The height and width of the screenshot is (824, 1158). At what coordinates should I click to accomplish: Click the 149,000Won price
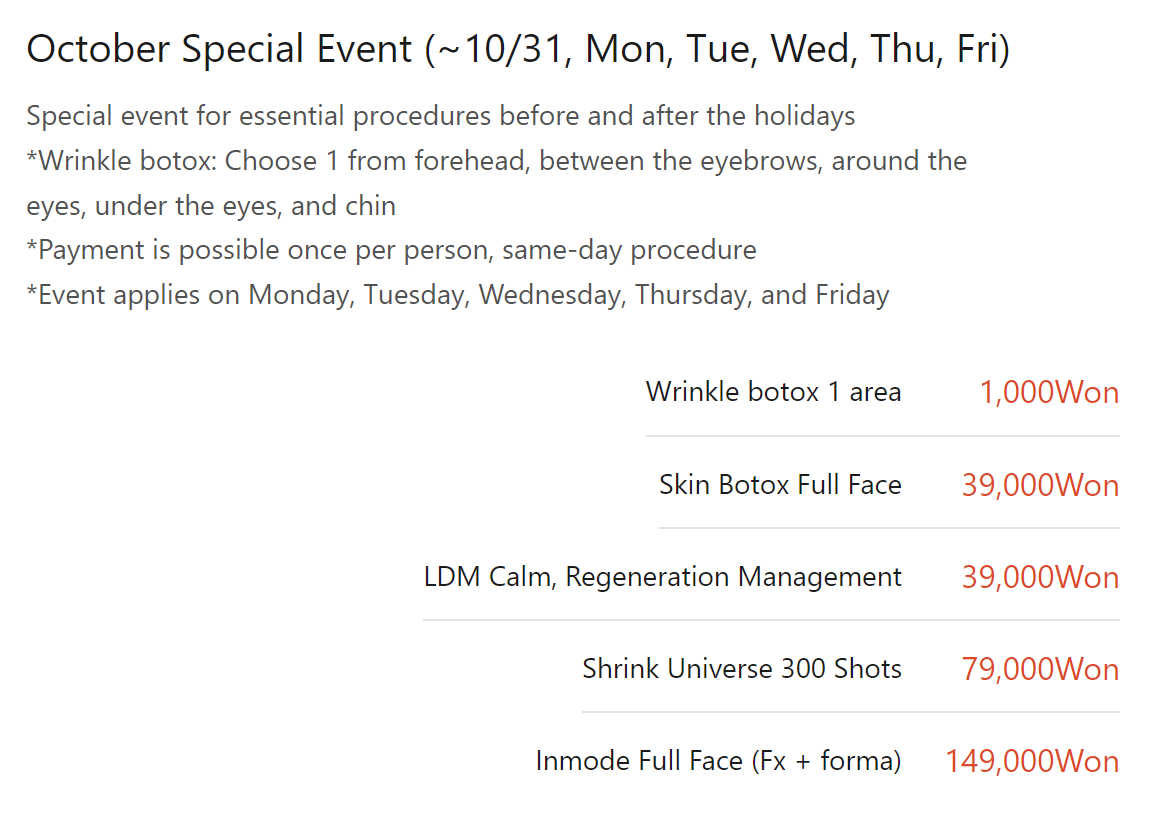[x=1032, y=762]
